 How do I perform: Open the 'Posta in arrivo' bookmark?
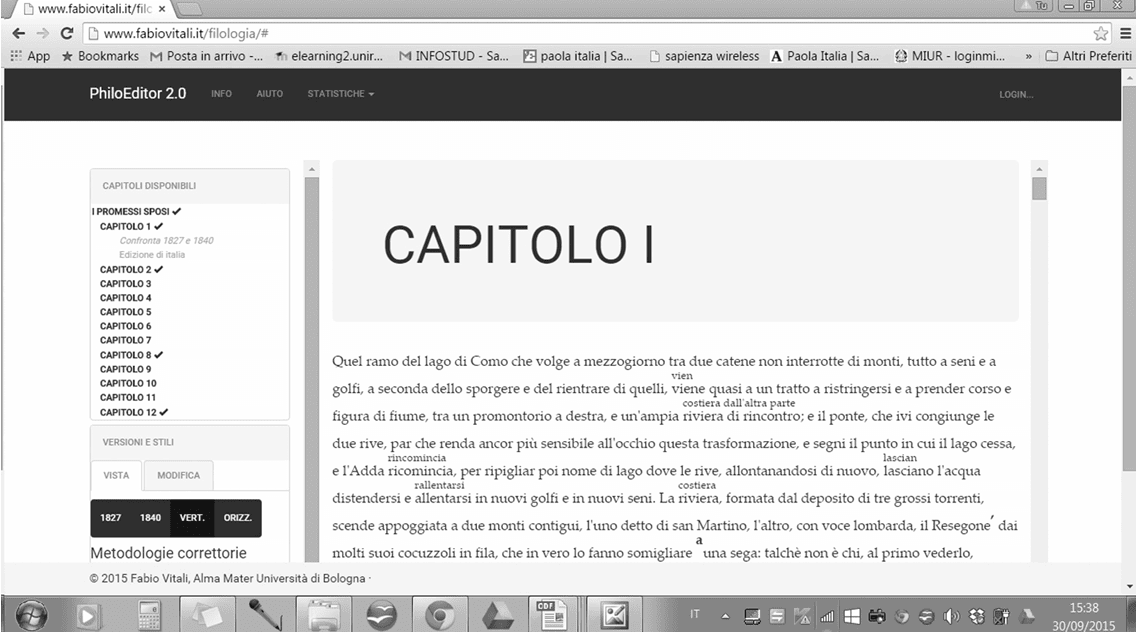pos(207,56)
